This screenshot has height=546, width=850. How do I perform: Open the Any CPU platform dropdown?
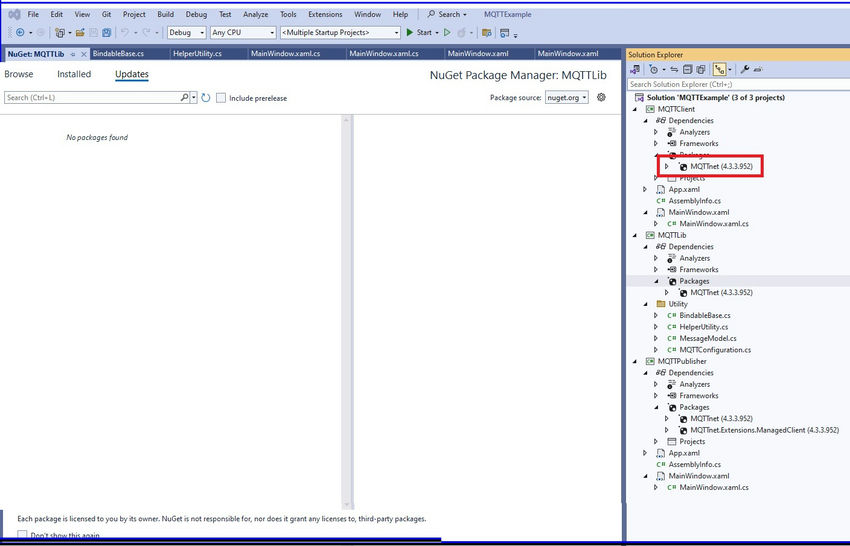coord(243,33)
